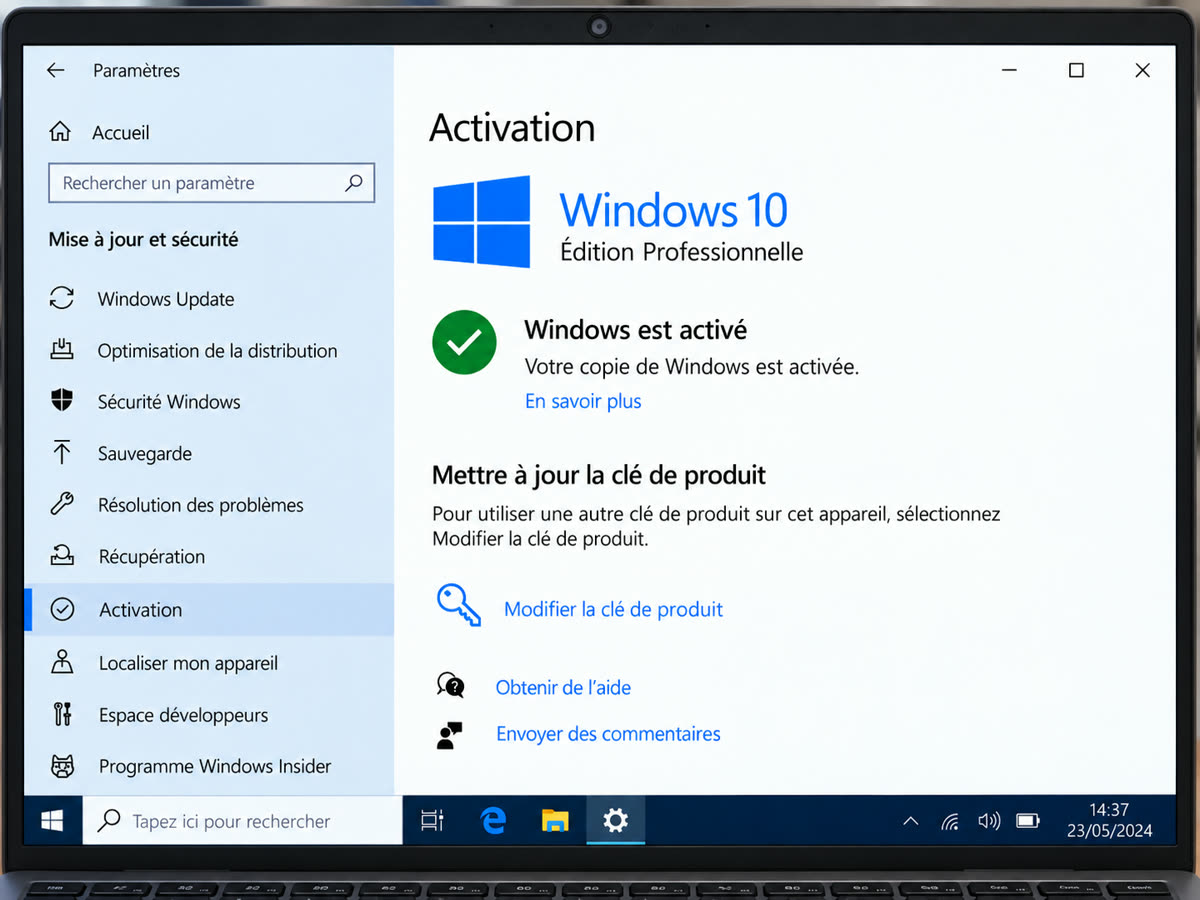1200x900 pixels.
Task: Open Sécurité Windows settings
Action: point(169,402)
